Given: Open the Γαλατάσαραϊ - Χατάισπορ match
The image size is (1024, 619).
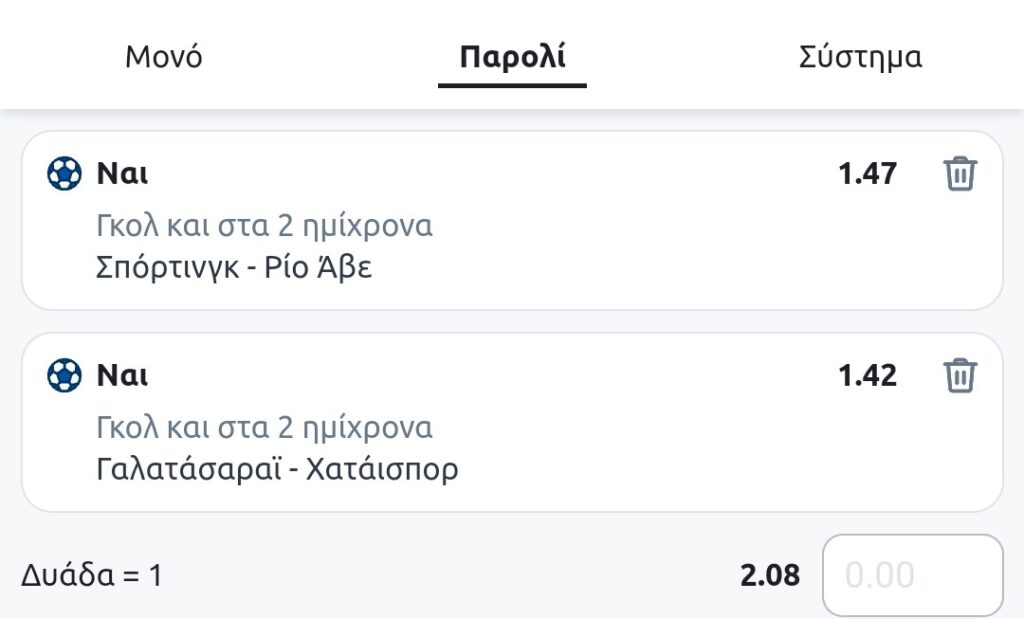Looking at the screenshot, I should 277,469.
